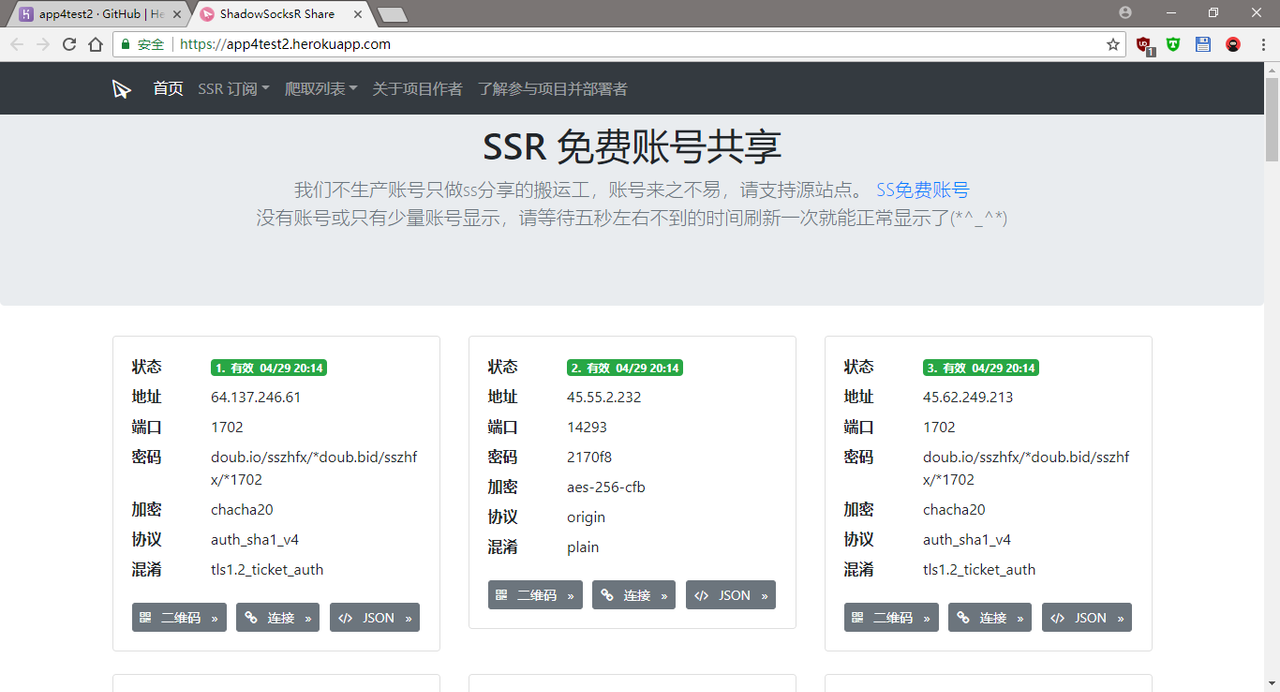
Task: Click the address 45.62.249.213
Action: 968,397
